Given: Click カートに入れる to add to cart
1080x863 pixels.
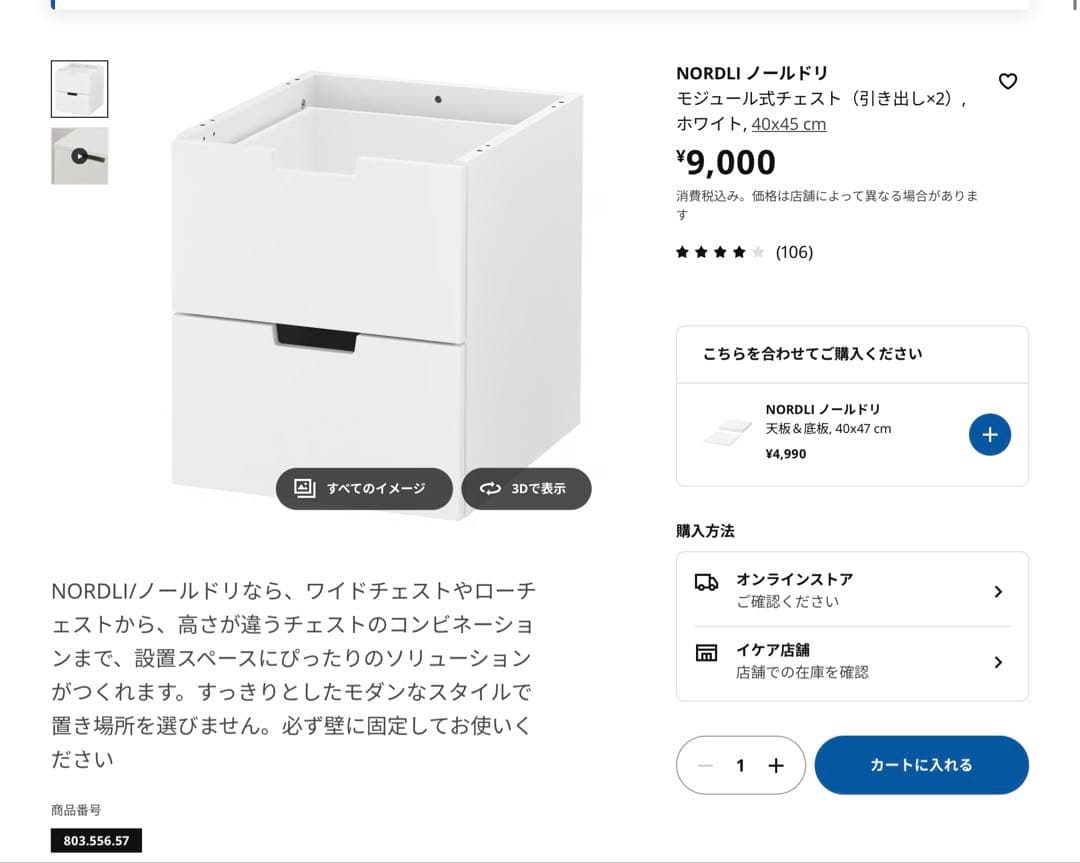Looking at the screenshot, I should click(x=921, y=764).
